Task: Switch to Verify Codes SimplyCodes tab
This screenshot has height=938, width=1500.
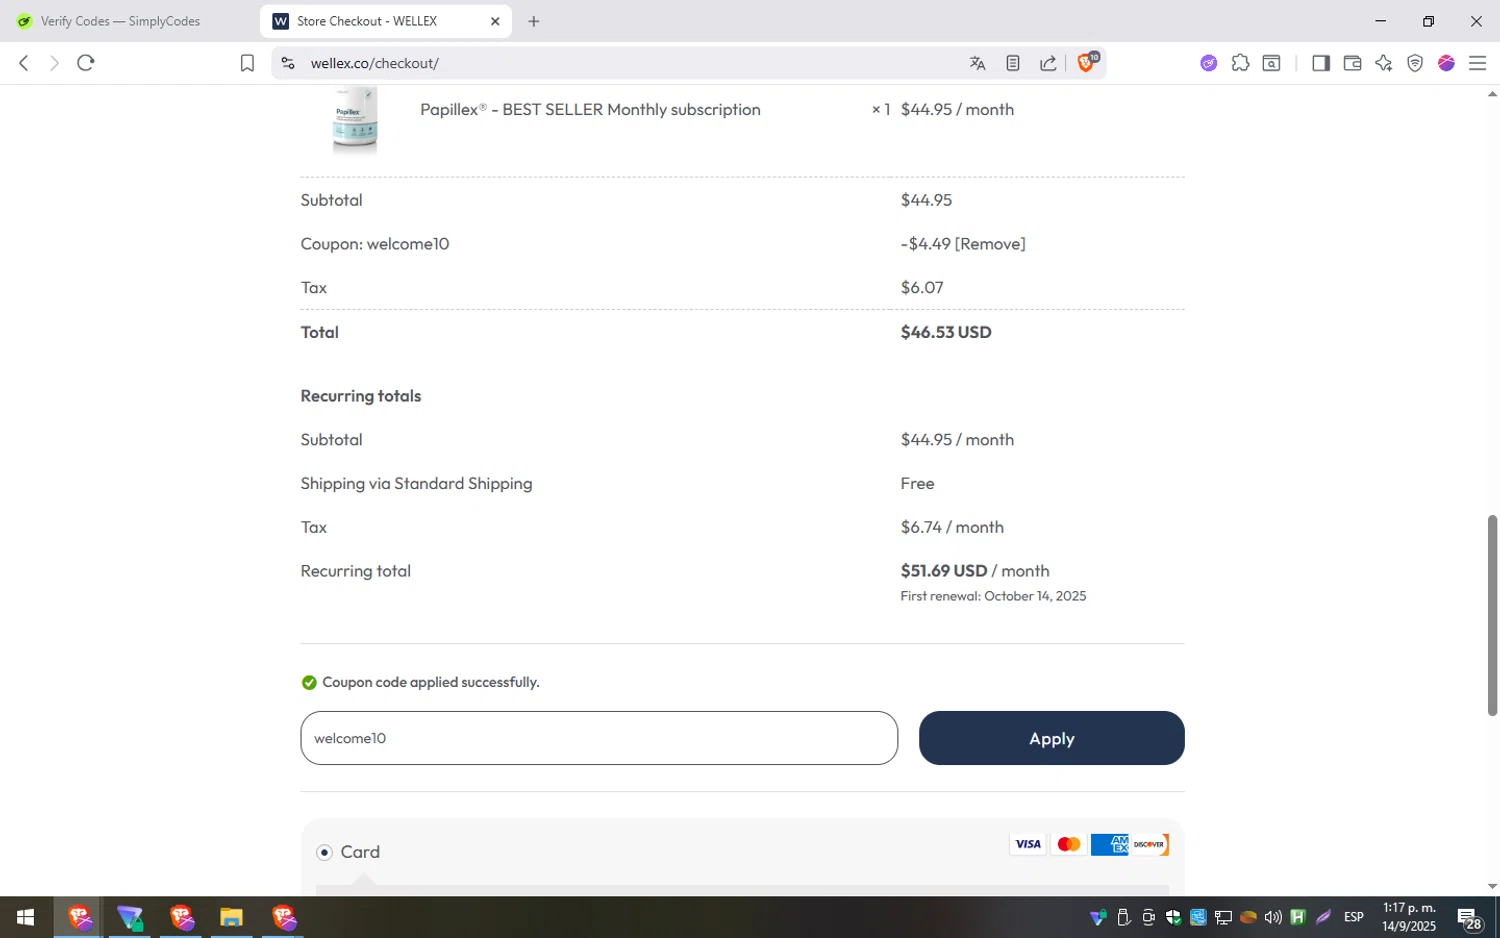Action: 120,21
